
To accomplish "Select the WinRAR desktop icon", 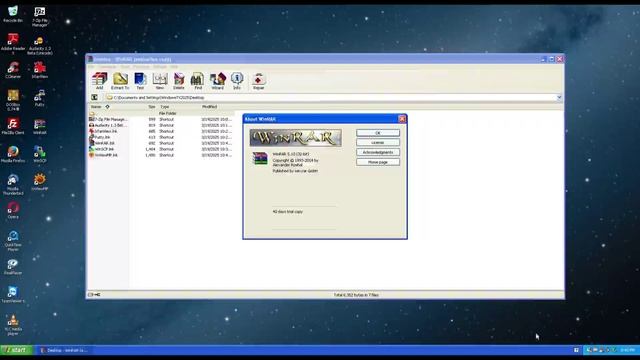I will click(40, 126).
